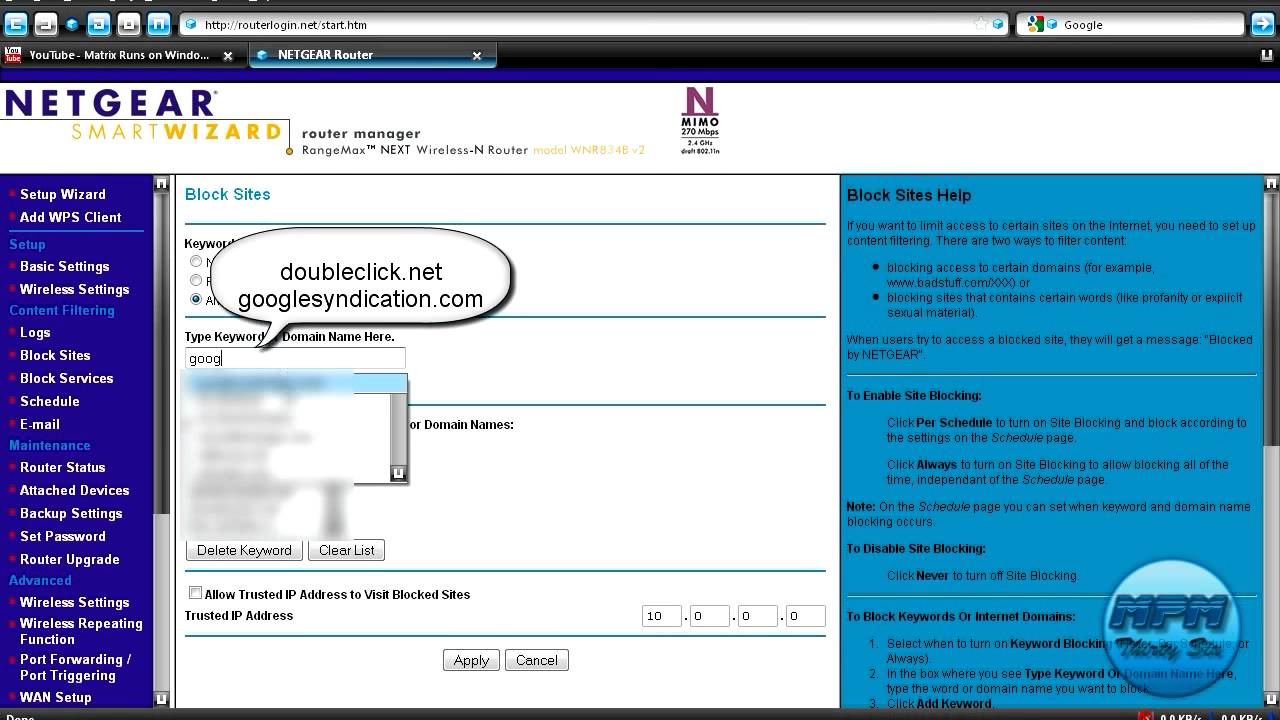This screenshot has width=1280, height=720.
Task: Click the blue go arrow beside Google search
Action: (1262, 24)
